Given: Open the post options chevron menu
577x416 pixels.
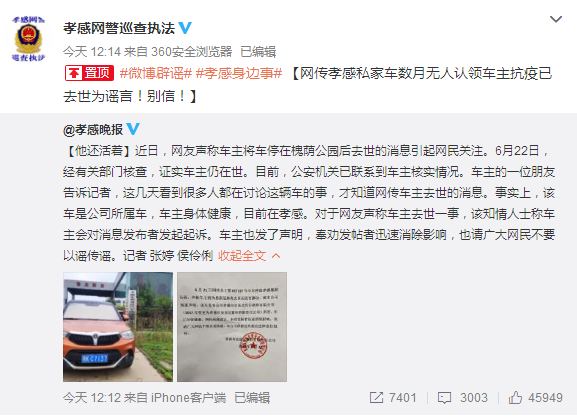Looking at the screenshot, I should [x=556, y=19].
